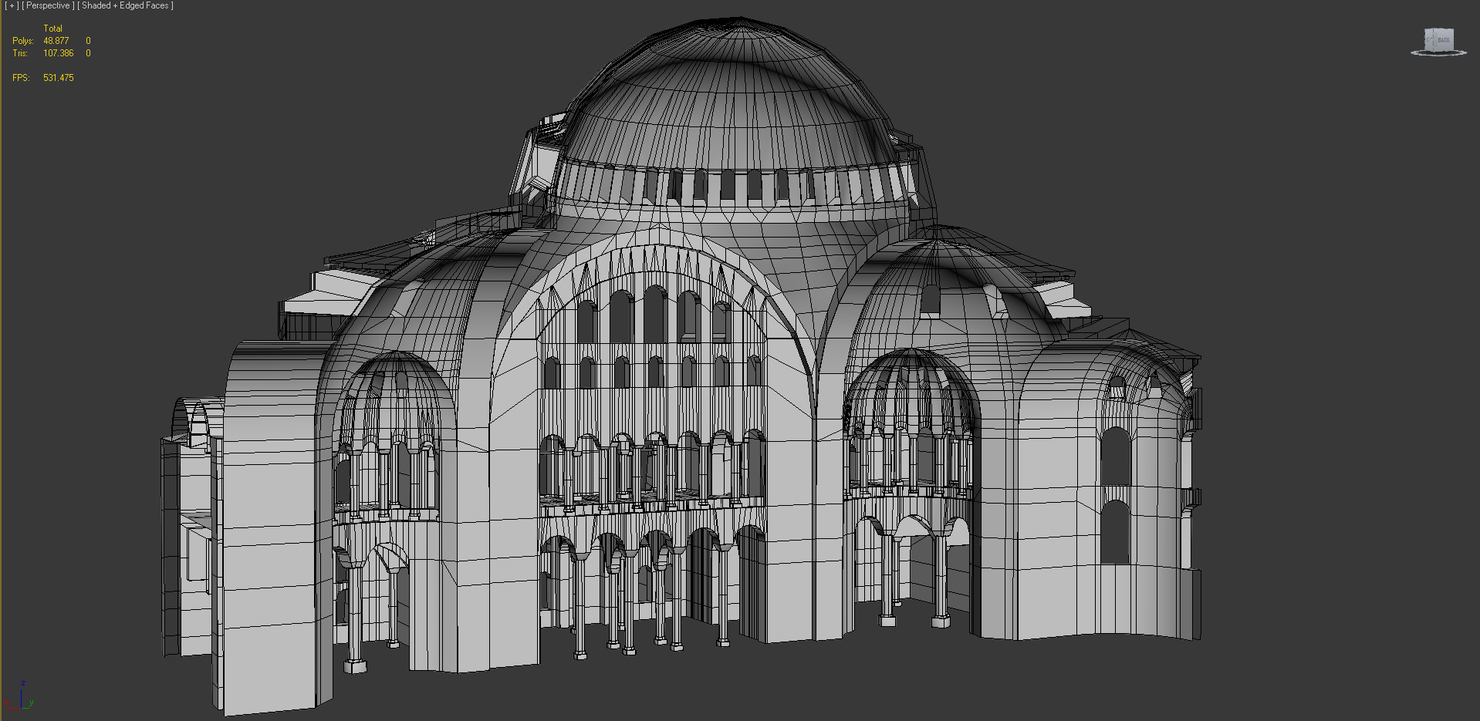Click the Total column header in statistics
This screenshot has height=721, width=1480.
51,28
